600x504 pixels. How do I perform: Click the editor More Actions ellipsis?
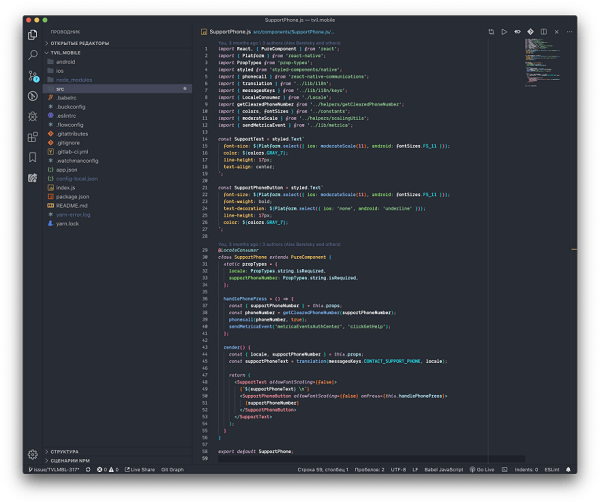tap(567, 33)
